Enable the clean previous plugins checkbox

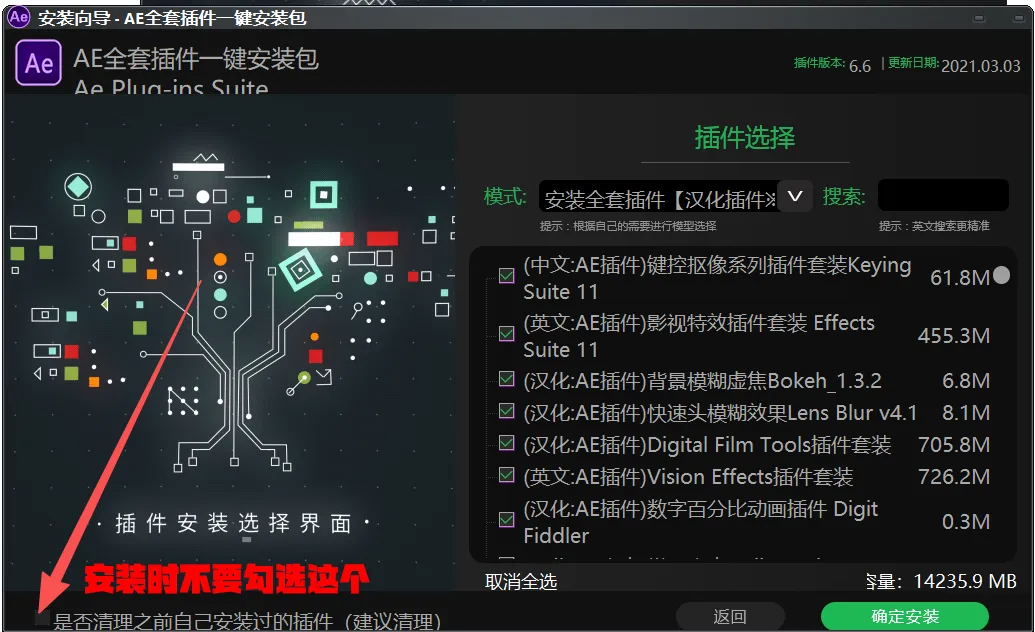click(x=42, y=618)
